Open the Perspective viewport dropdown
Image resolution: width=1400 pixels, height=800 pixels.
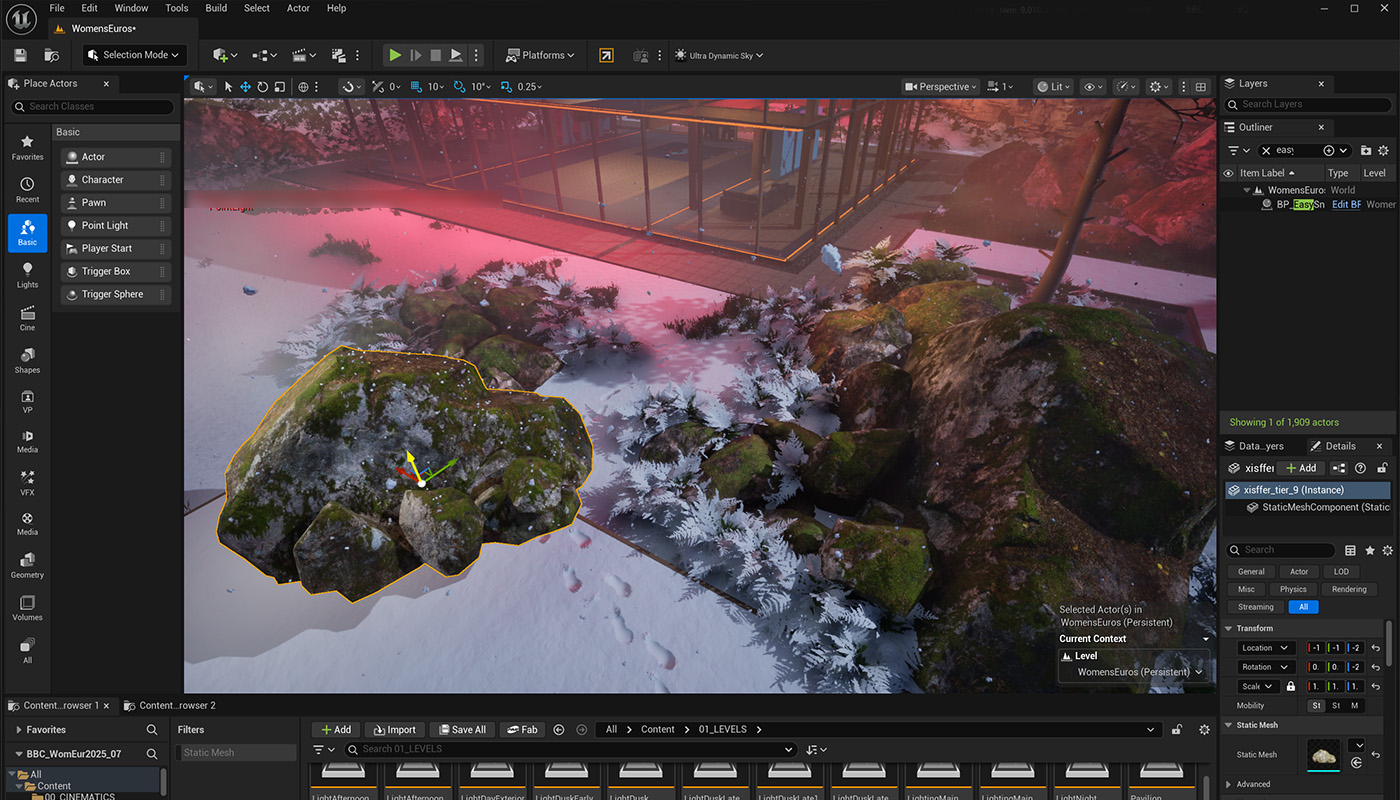pos(938,86)
